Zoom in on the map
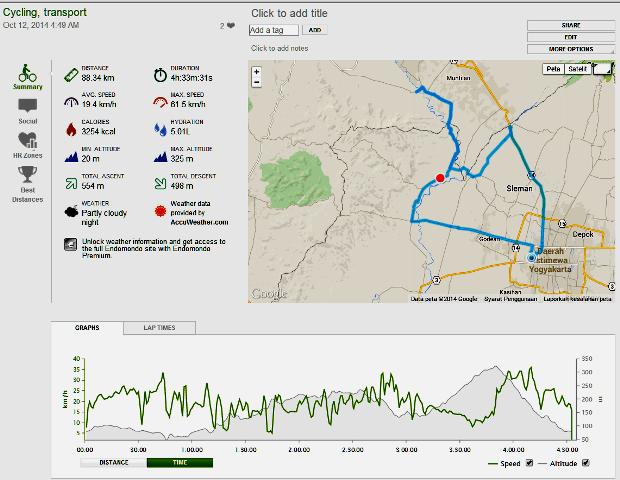 (257, 72)
